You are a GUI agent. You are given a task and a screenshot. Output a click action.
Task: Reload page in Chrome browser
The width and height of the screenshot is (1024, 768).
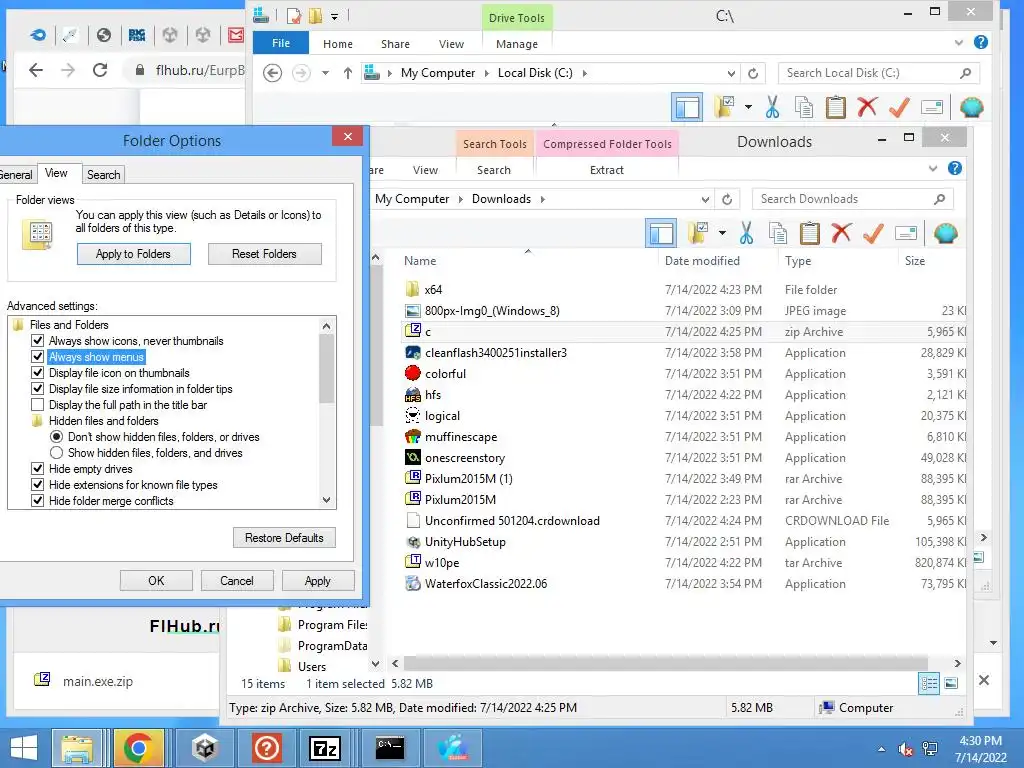100,70
